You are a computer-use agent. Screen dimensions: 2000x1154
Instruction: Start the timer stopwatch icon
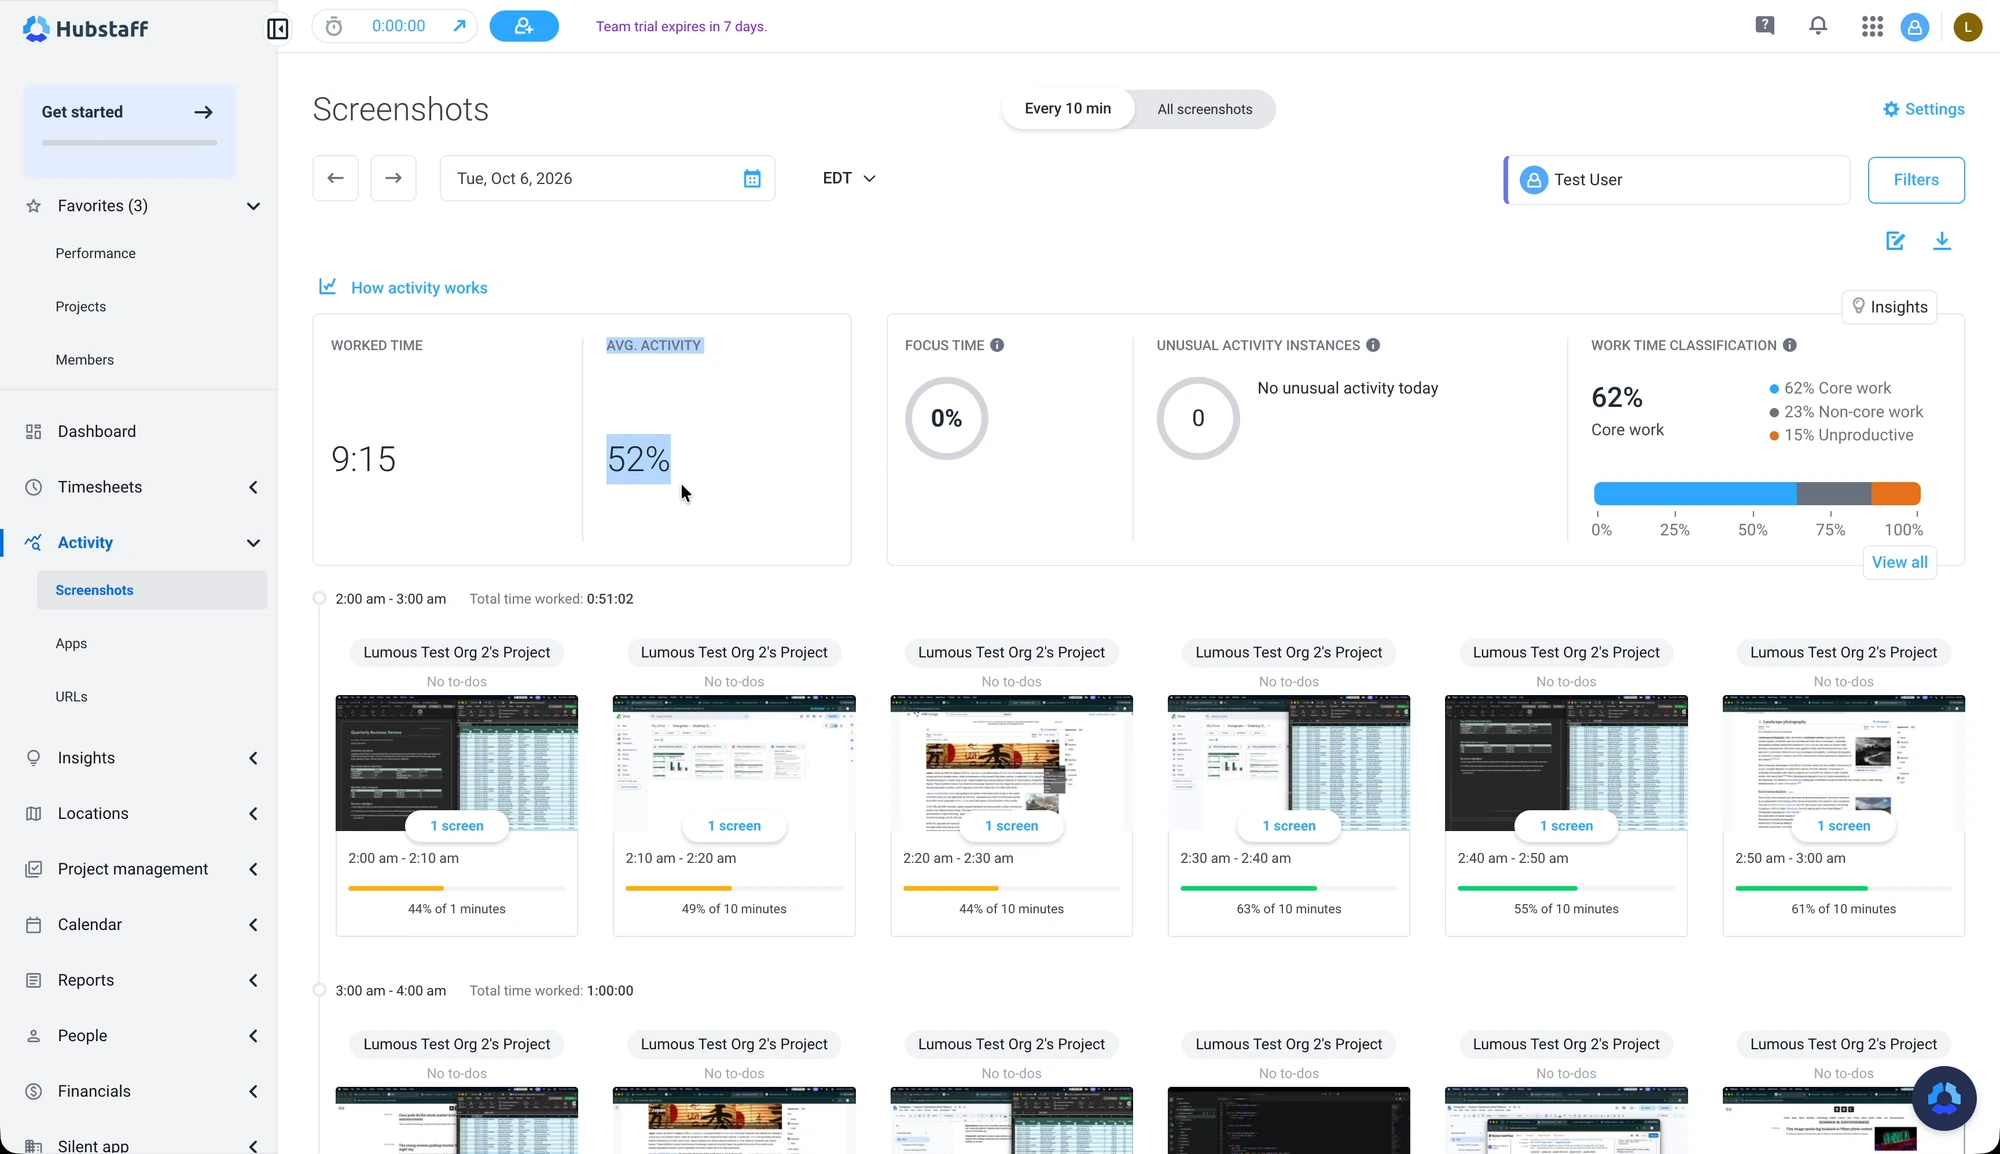point(334,26)
